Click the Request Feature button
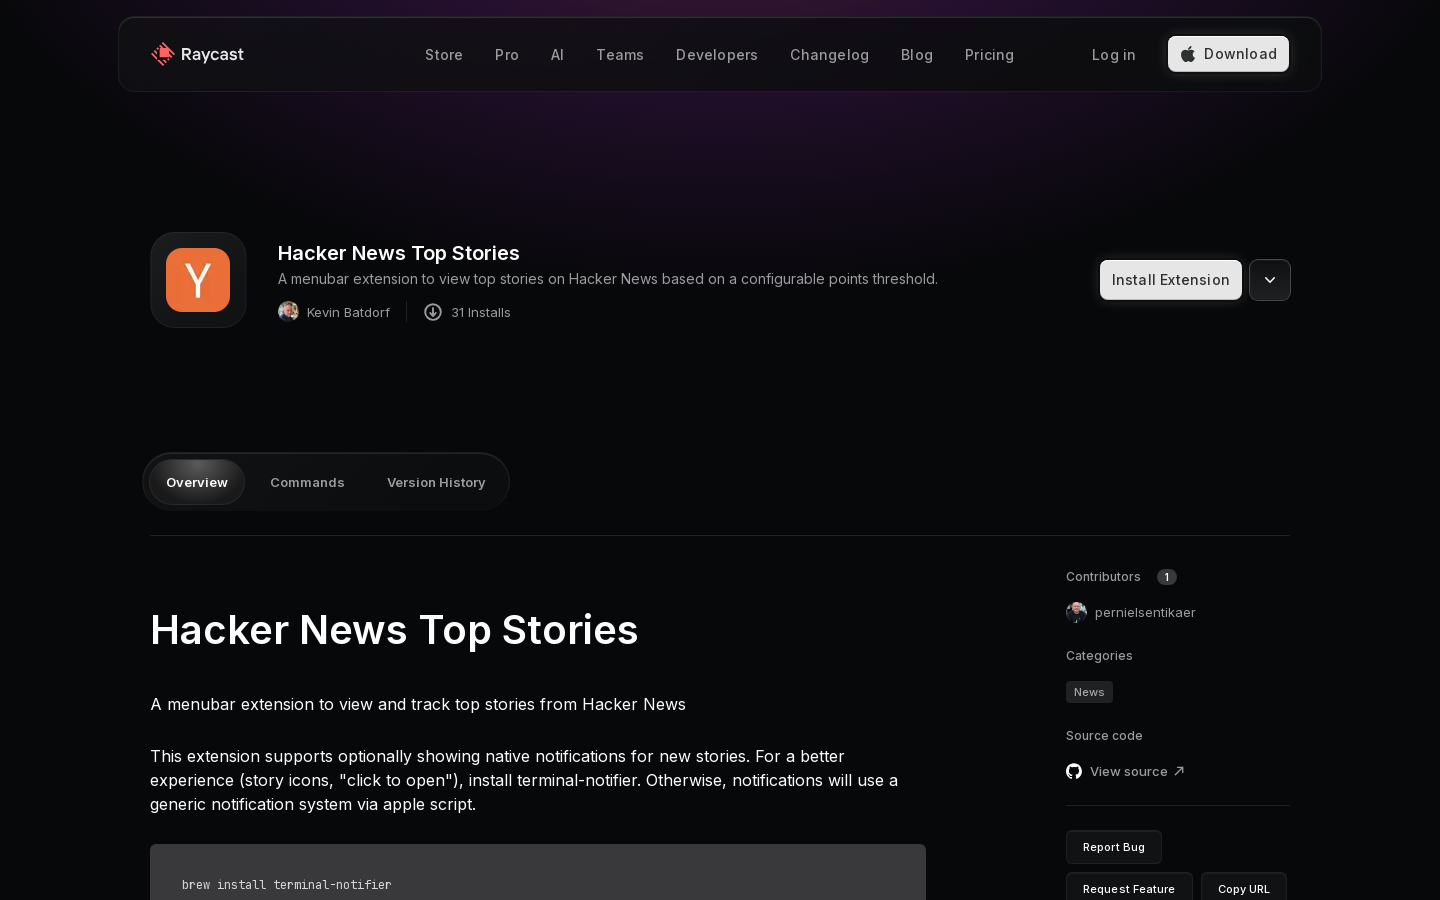The image size is (1440, 900). (1129, 888)
